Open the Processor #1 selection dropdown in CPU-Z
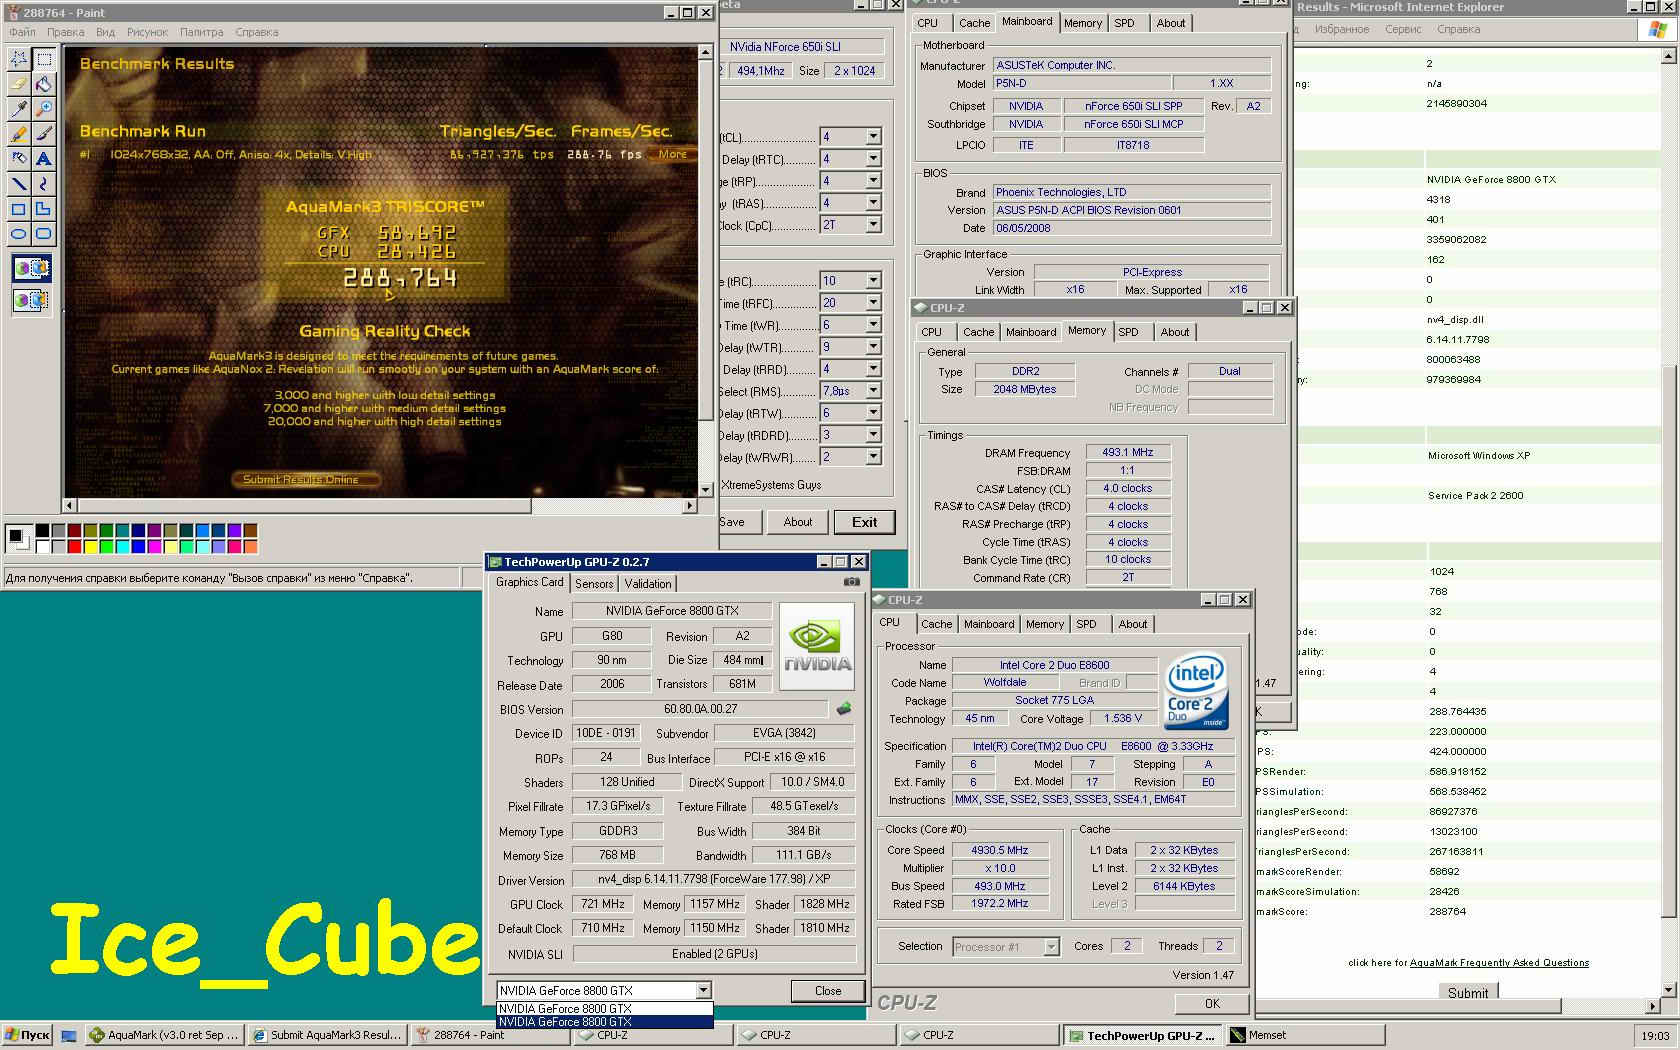 (x=1051, y=946)
